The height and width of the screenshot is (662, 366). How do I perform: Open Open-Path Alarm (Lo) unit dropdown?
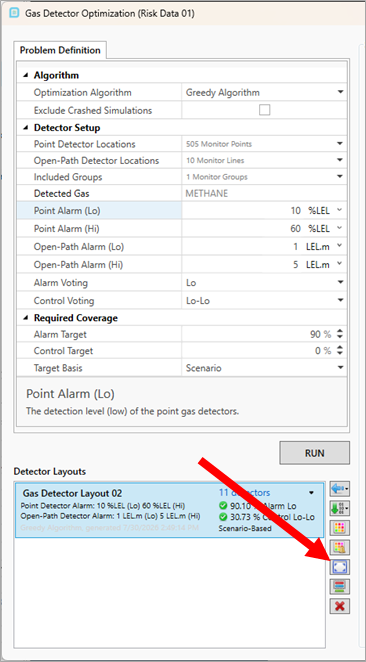pyautogui.click(x=340, y=247)
